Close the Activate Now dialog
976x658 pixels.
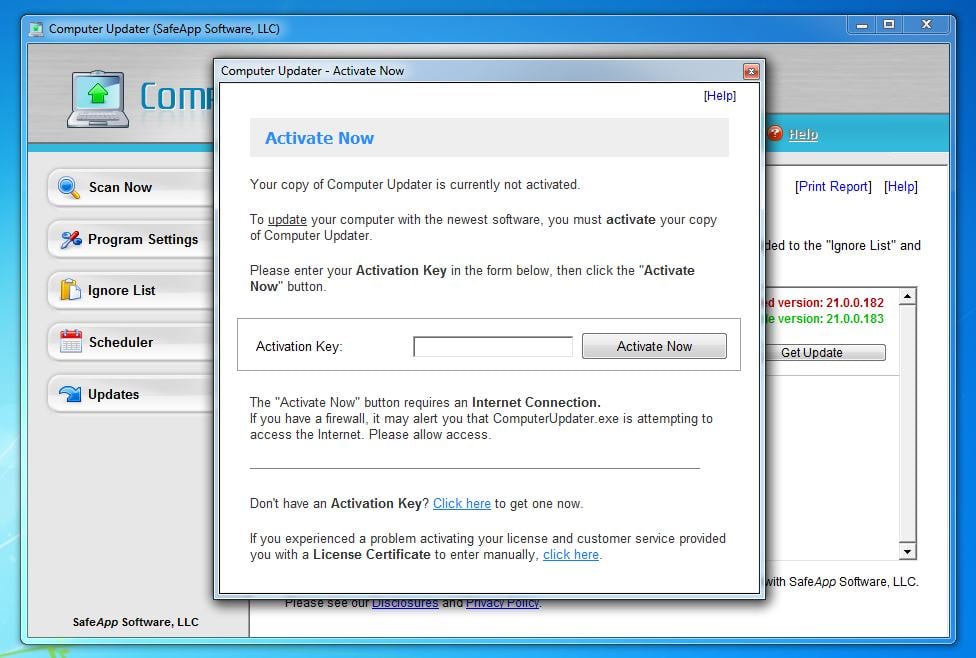click(751, 72)
